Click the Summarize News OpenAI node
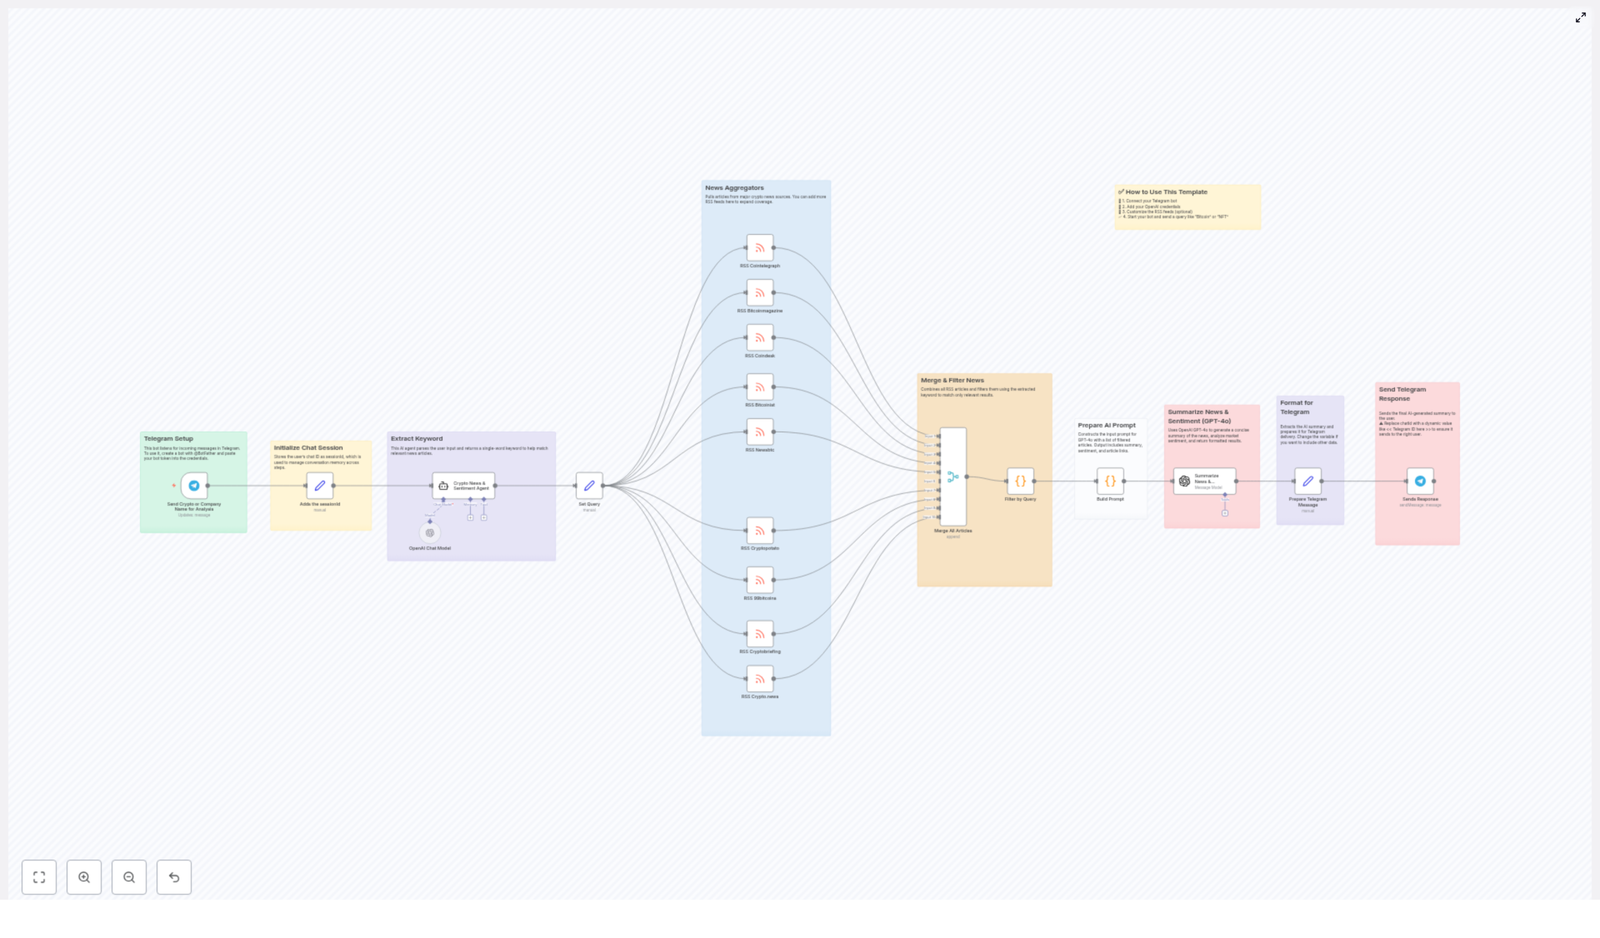 (1204, 481)
